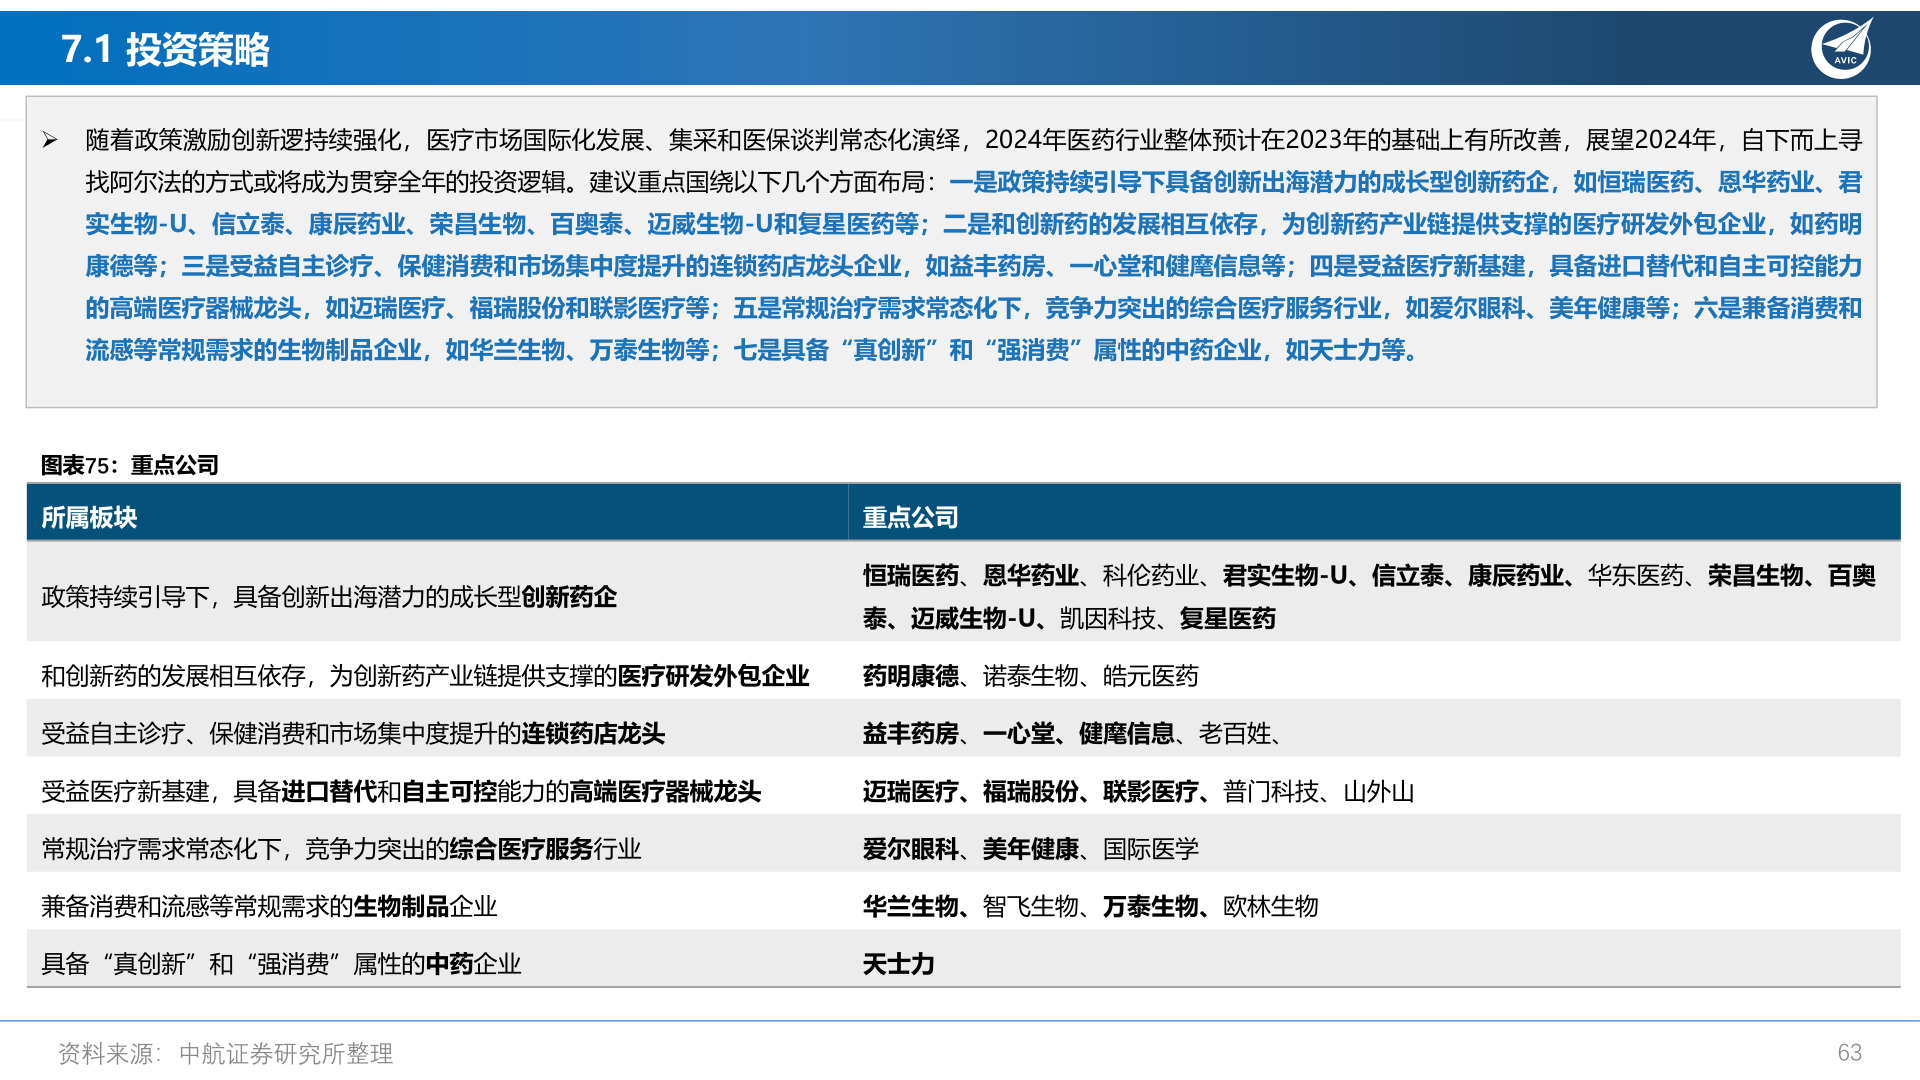Screen dimensions: 1920x1080
Task: Click company name 国际医学
Action: coord(1150,849)
